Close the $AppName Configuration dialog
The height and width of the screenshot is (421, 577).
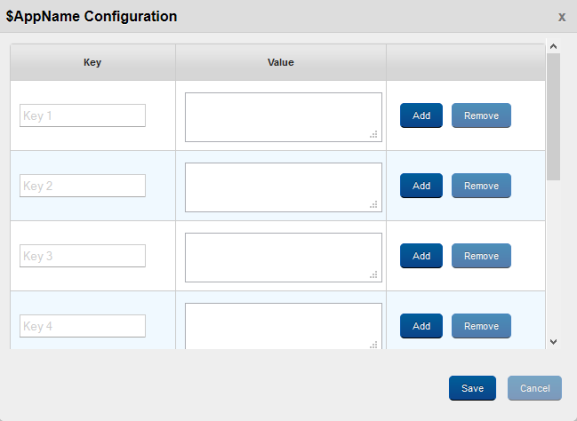click(x=562, y=17)
